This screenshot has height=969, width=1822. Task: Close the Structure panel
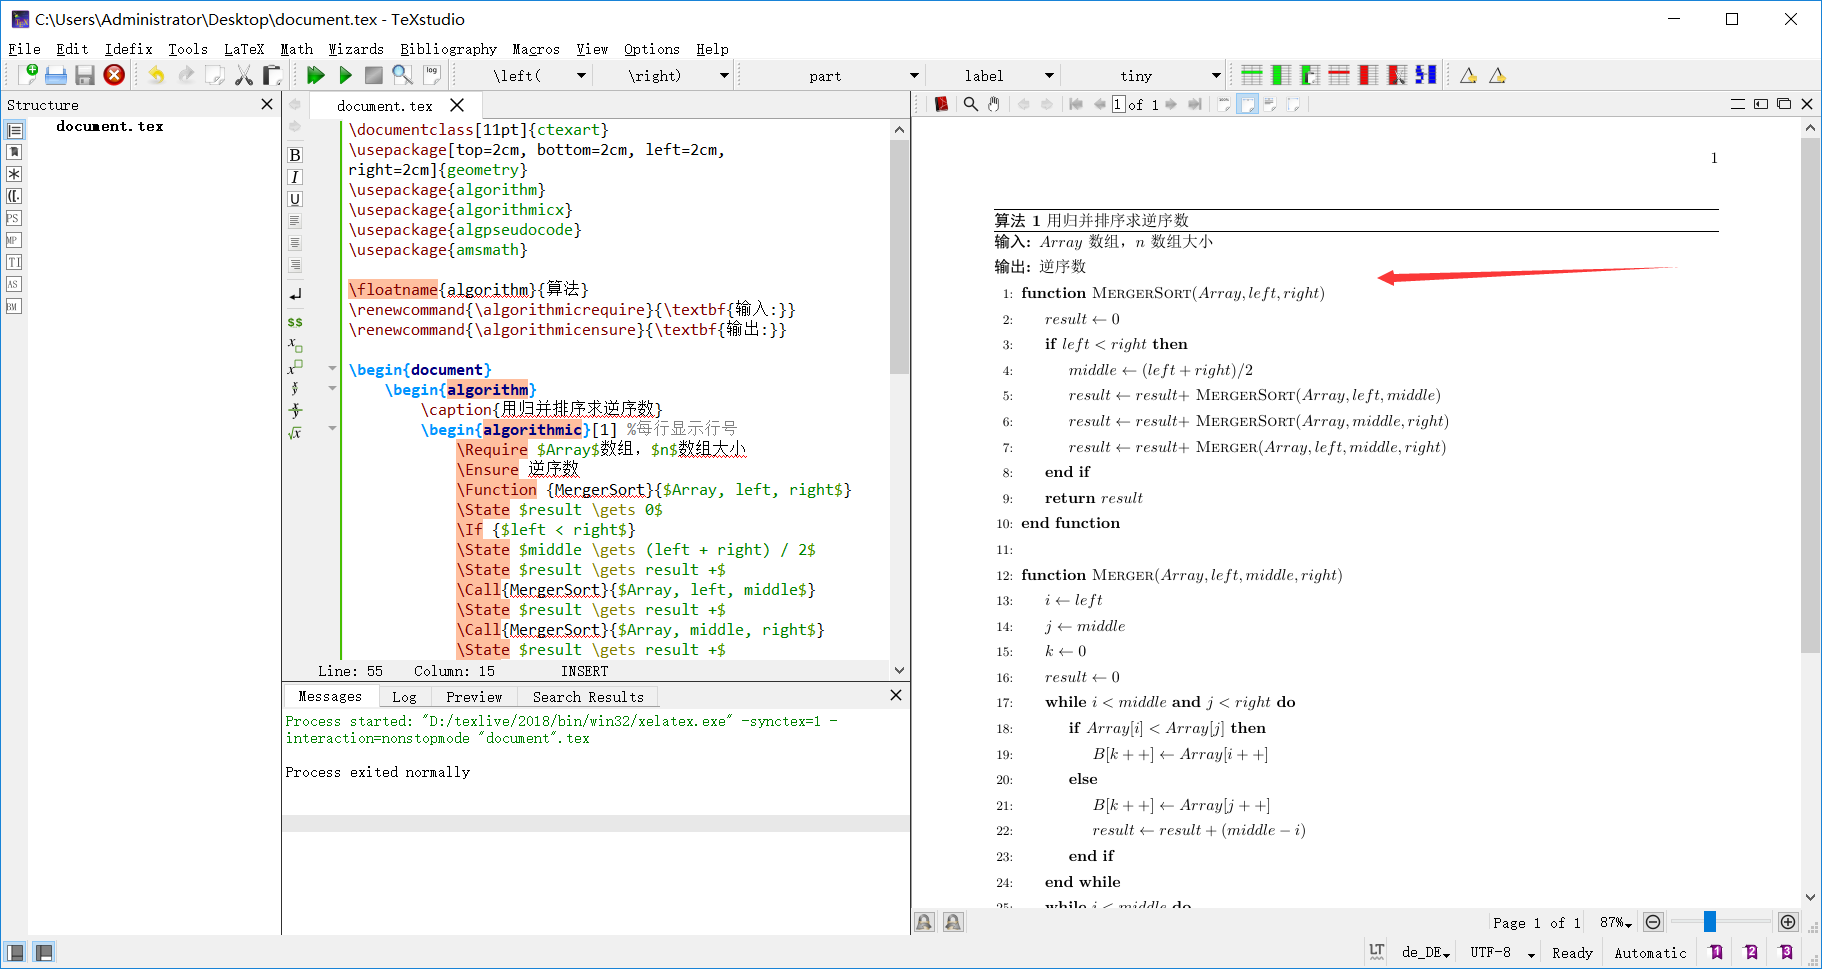[x=267, y=104]
